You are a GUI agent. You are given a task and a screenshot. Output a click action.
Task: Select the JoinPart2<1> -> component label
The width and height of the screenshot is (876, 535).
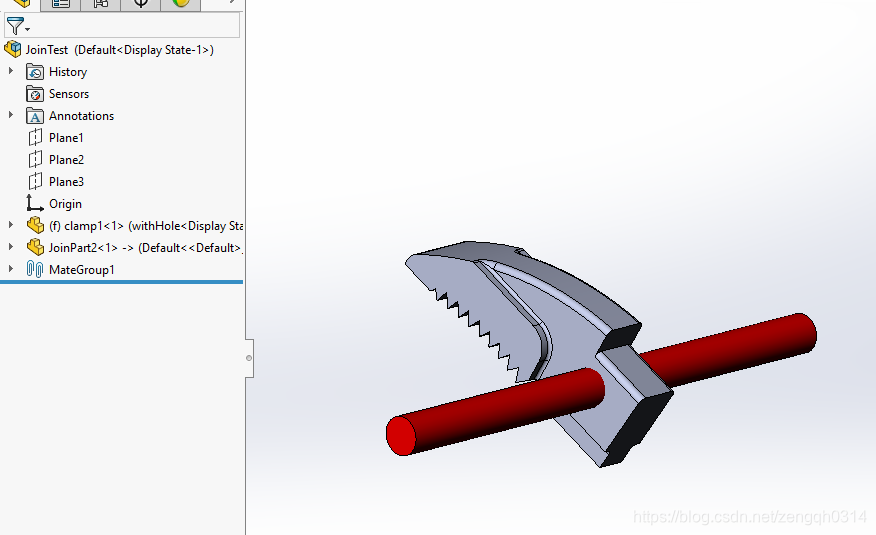pyautogui.click(x=145, y=247)
